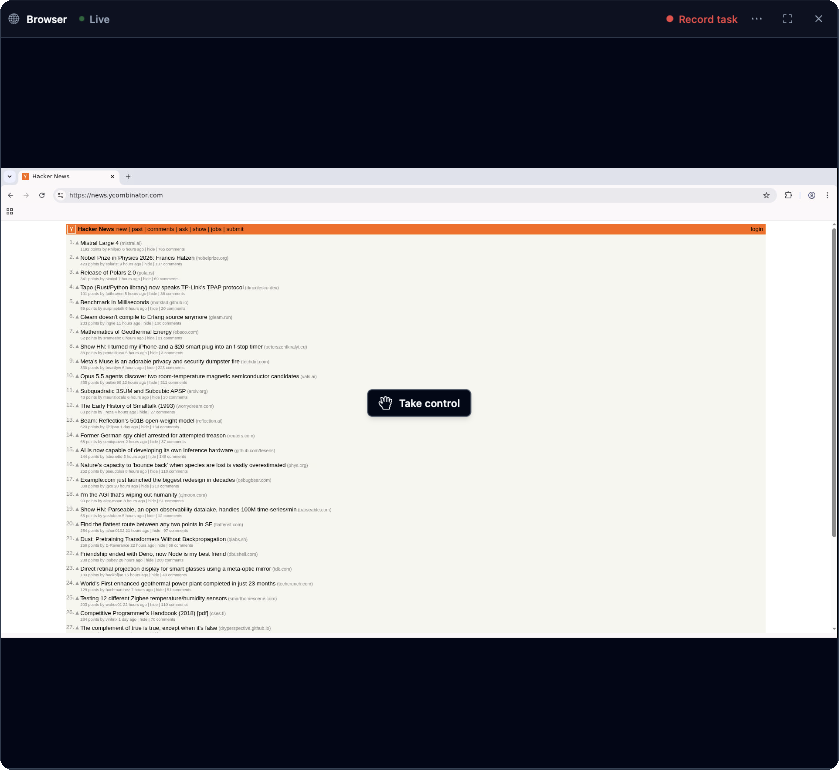
Task: Click the scrollbar down arrow
Action: point(834,630)
